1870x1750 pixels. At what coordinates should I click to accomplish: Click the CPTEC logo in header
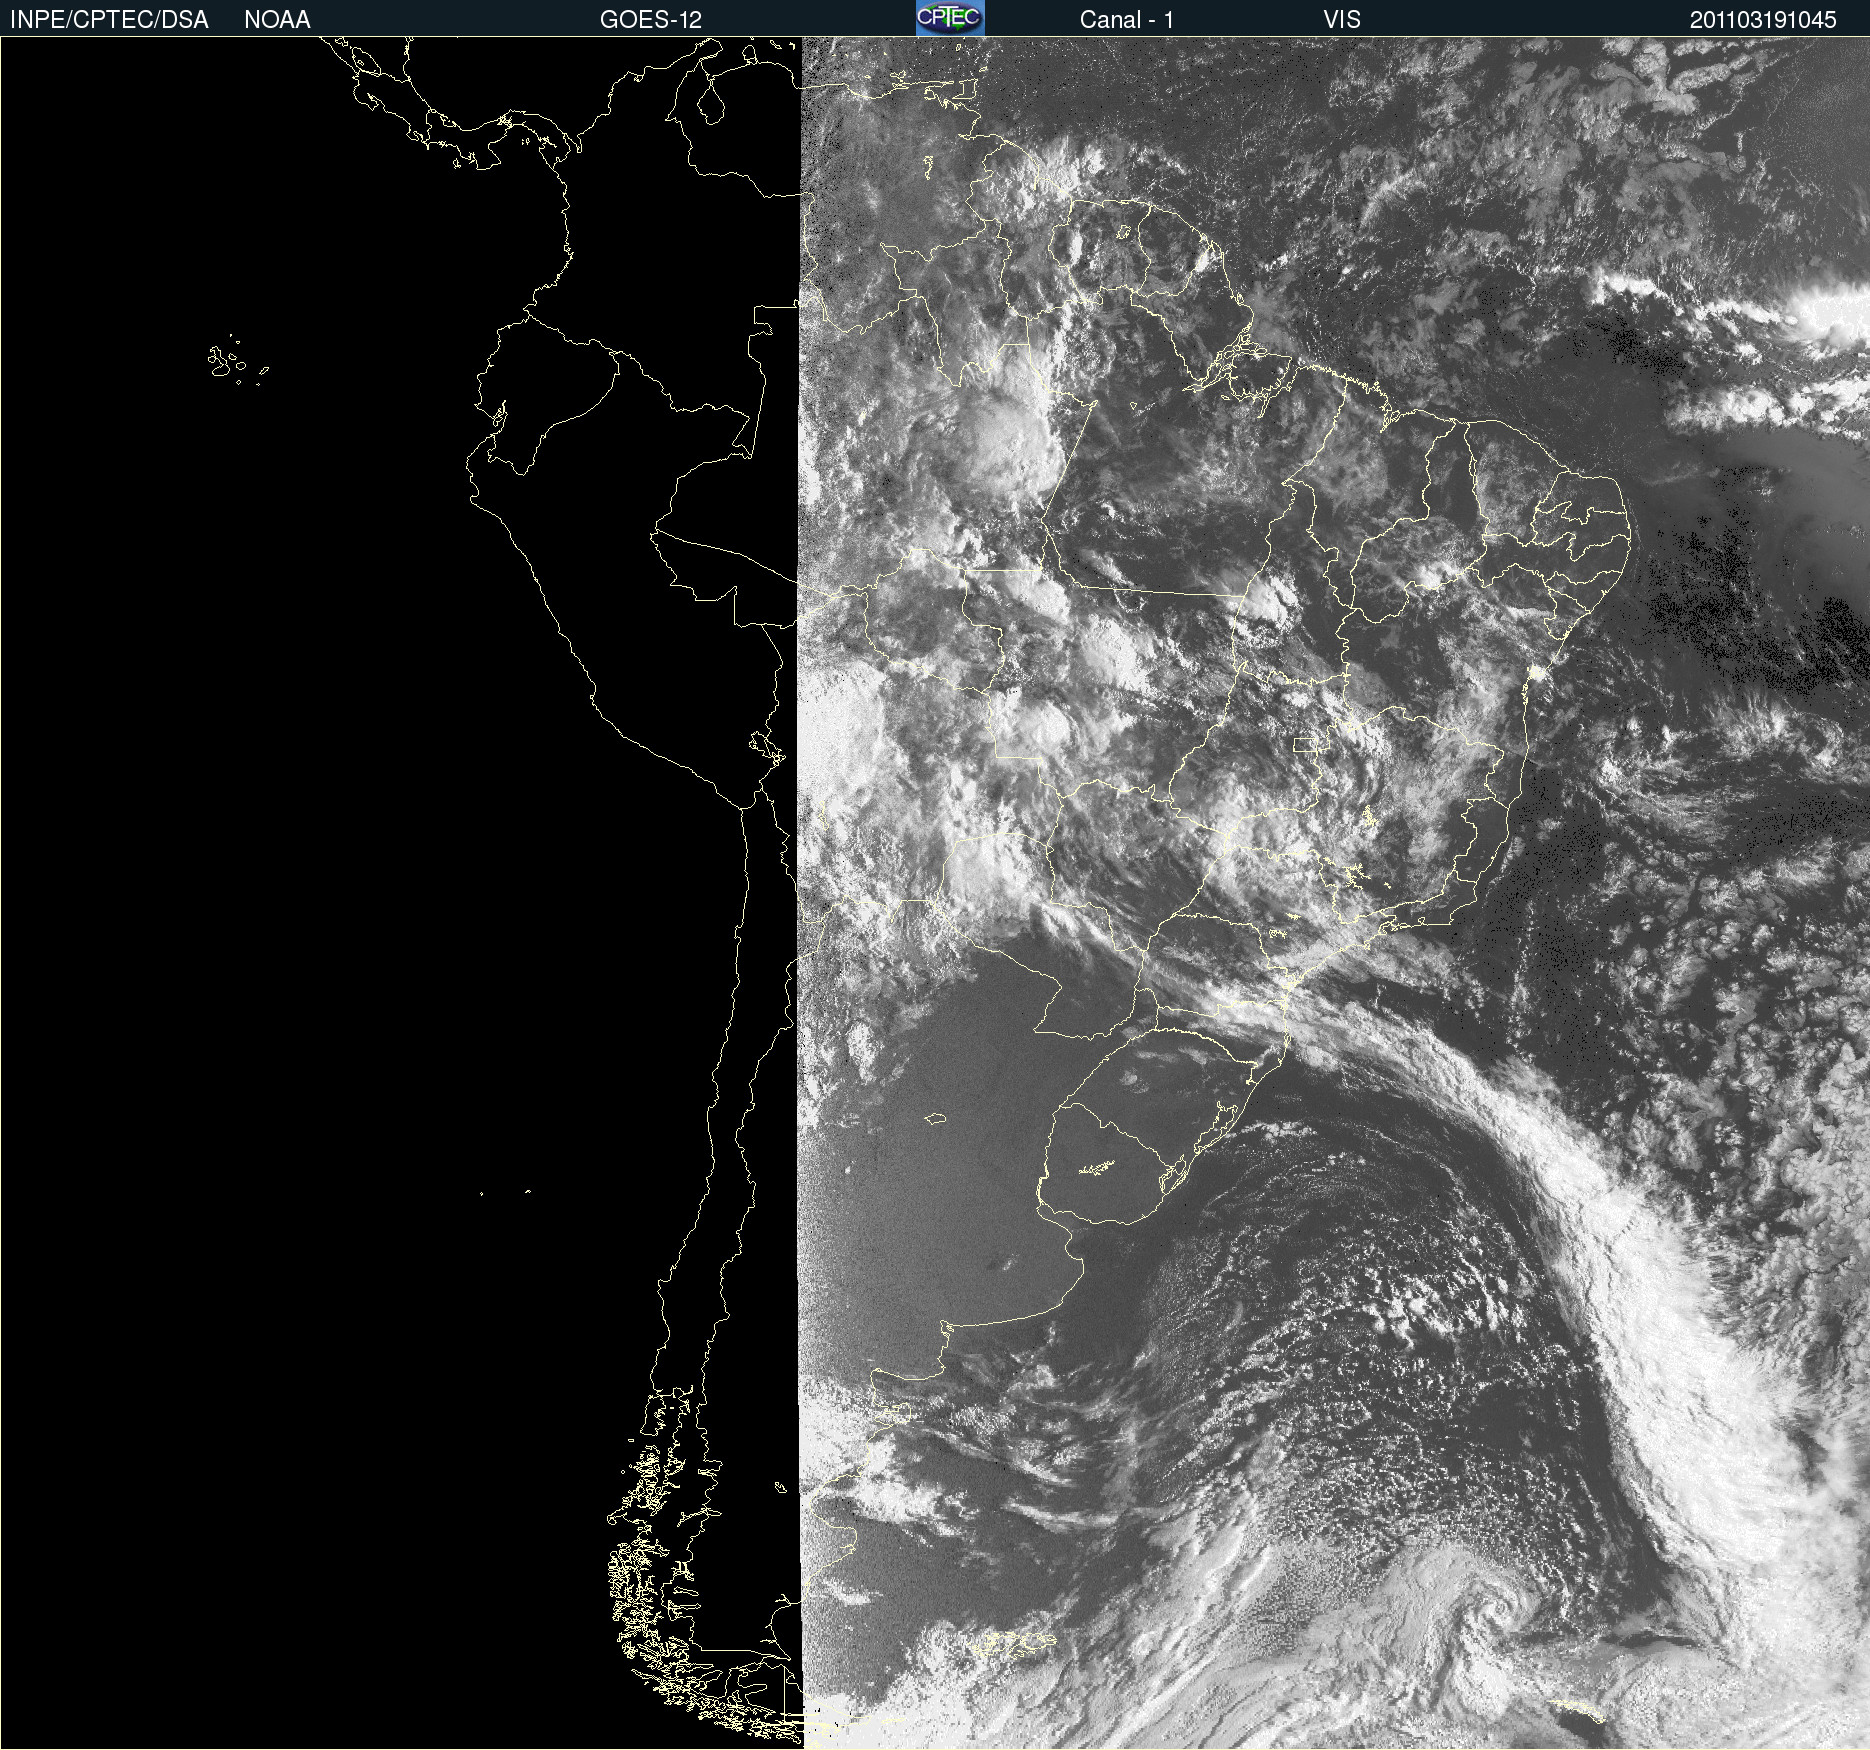[x=950, y=18]
